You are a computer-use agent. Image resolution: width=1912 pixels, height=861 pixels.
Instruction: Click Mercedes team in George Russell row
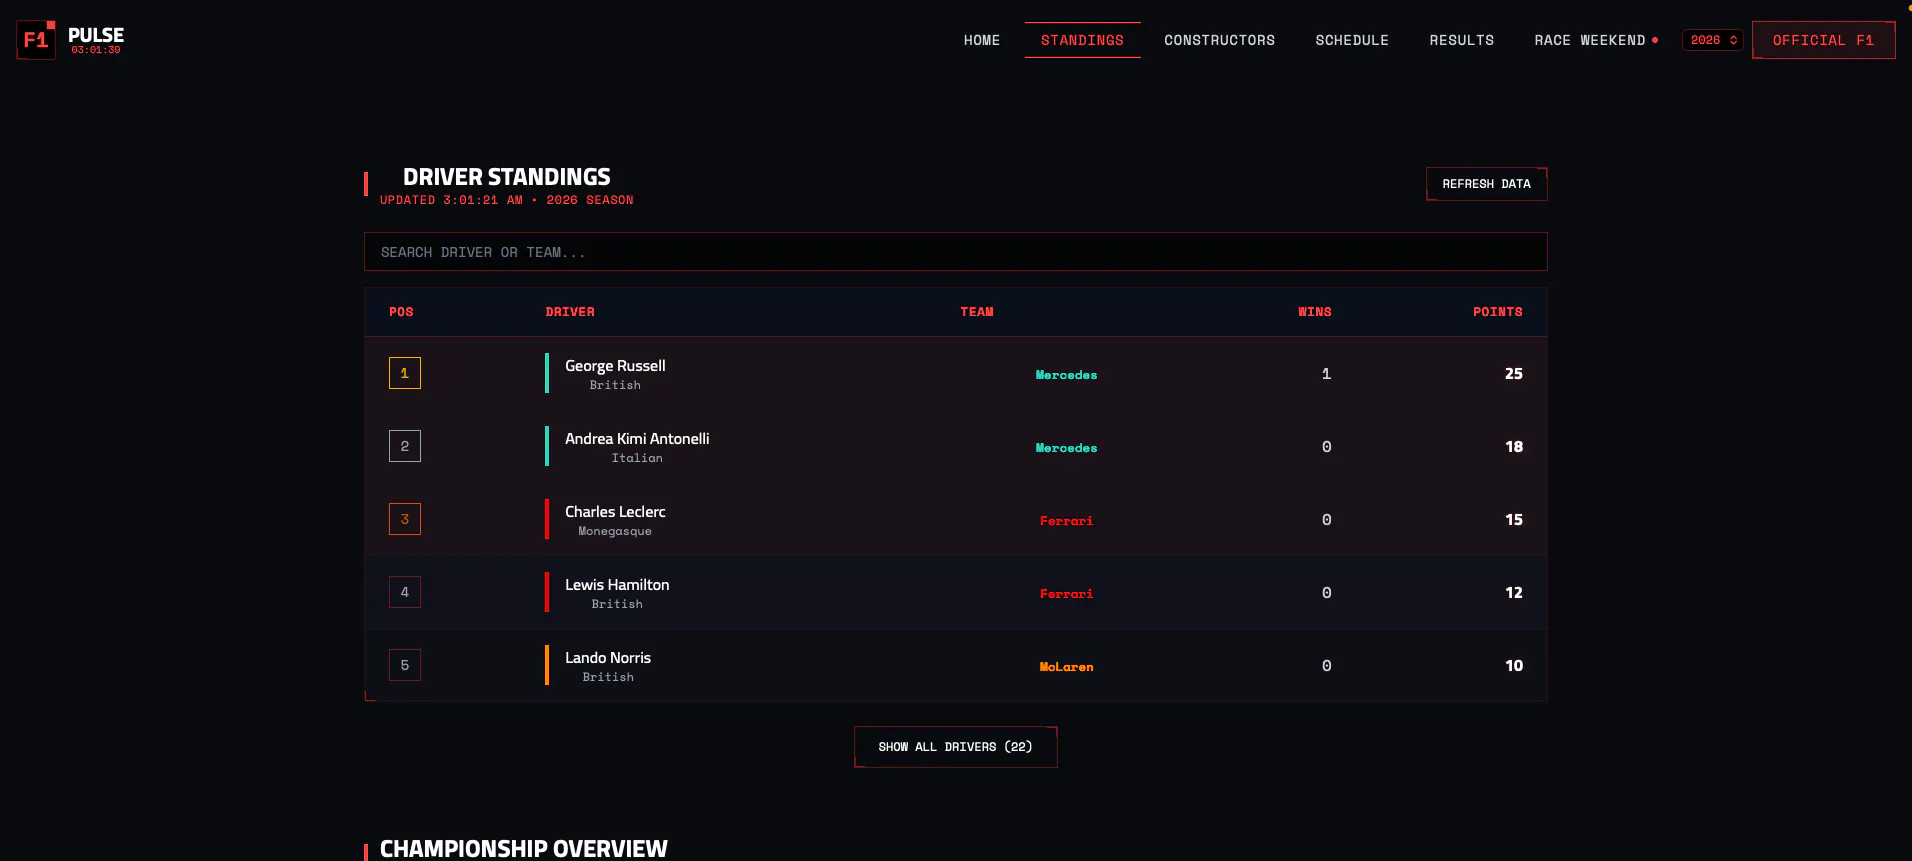point(1066,375)
